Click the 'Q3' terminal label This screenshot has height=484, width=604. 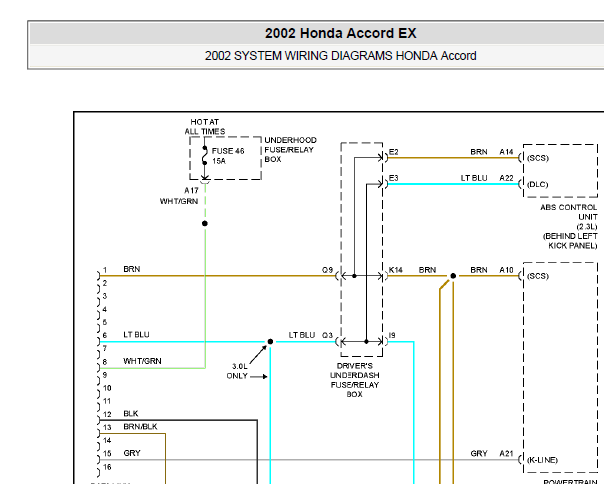pos(327,335)
